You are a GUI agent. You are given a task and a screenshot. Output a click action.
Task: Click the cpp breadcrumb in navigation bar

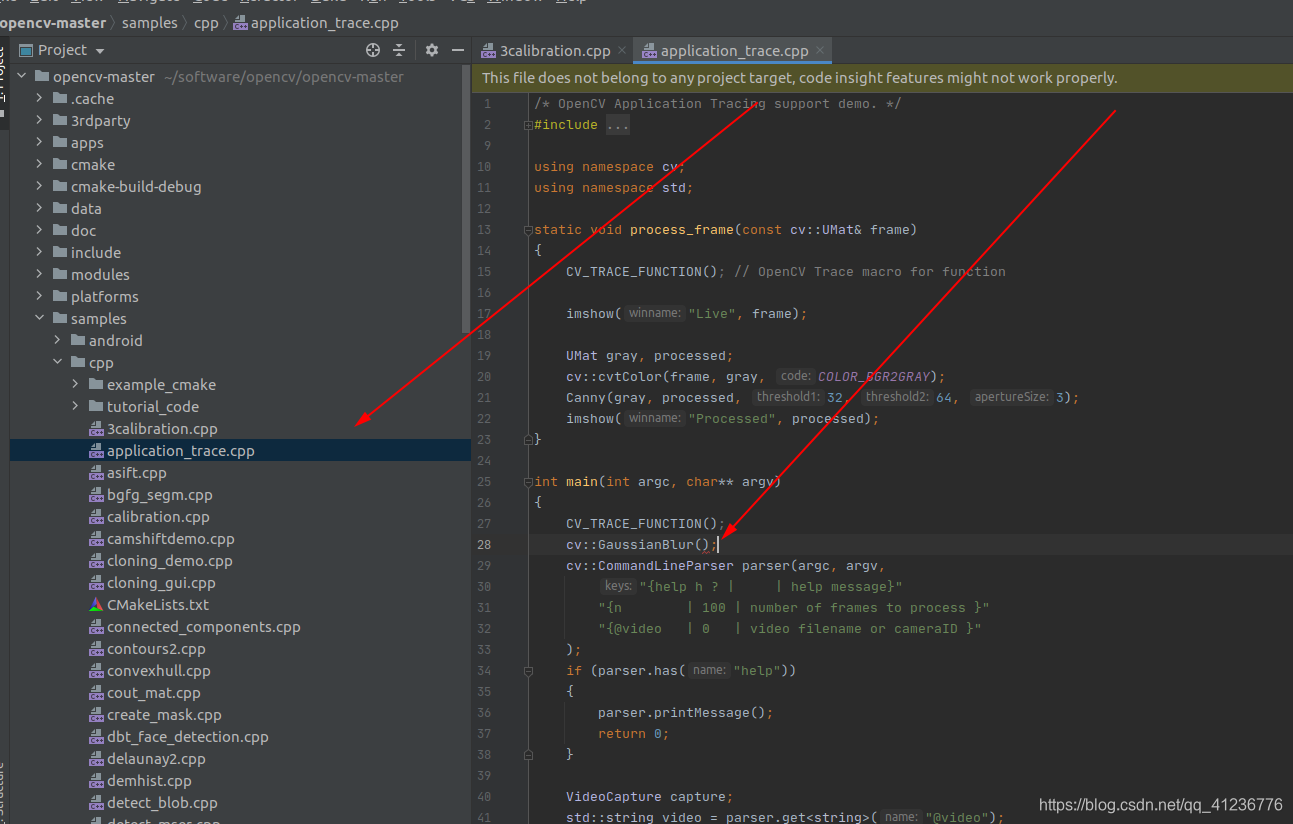coord(205,23)
